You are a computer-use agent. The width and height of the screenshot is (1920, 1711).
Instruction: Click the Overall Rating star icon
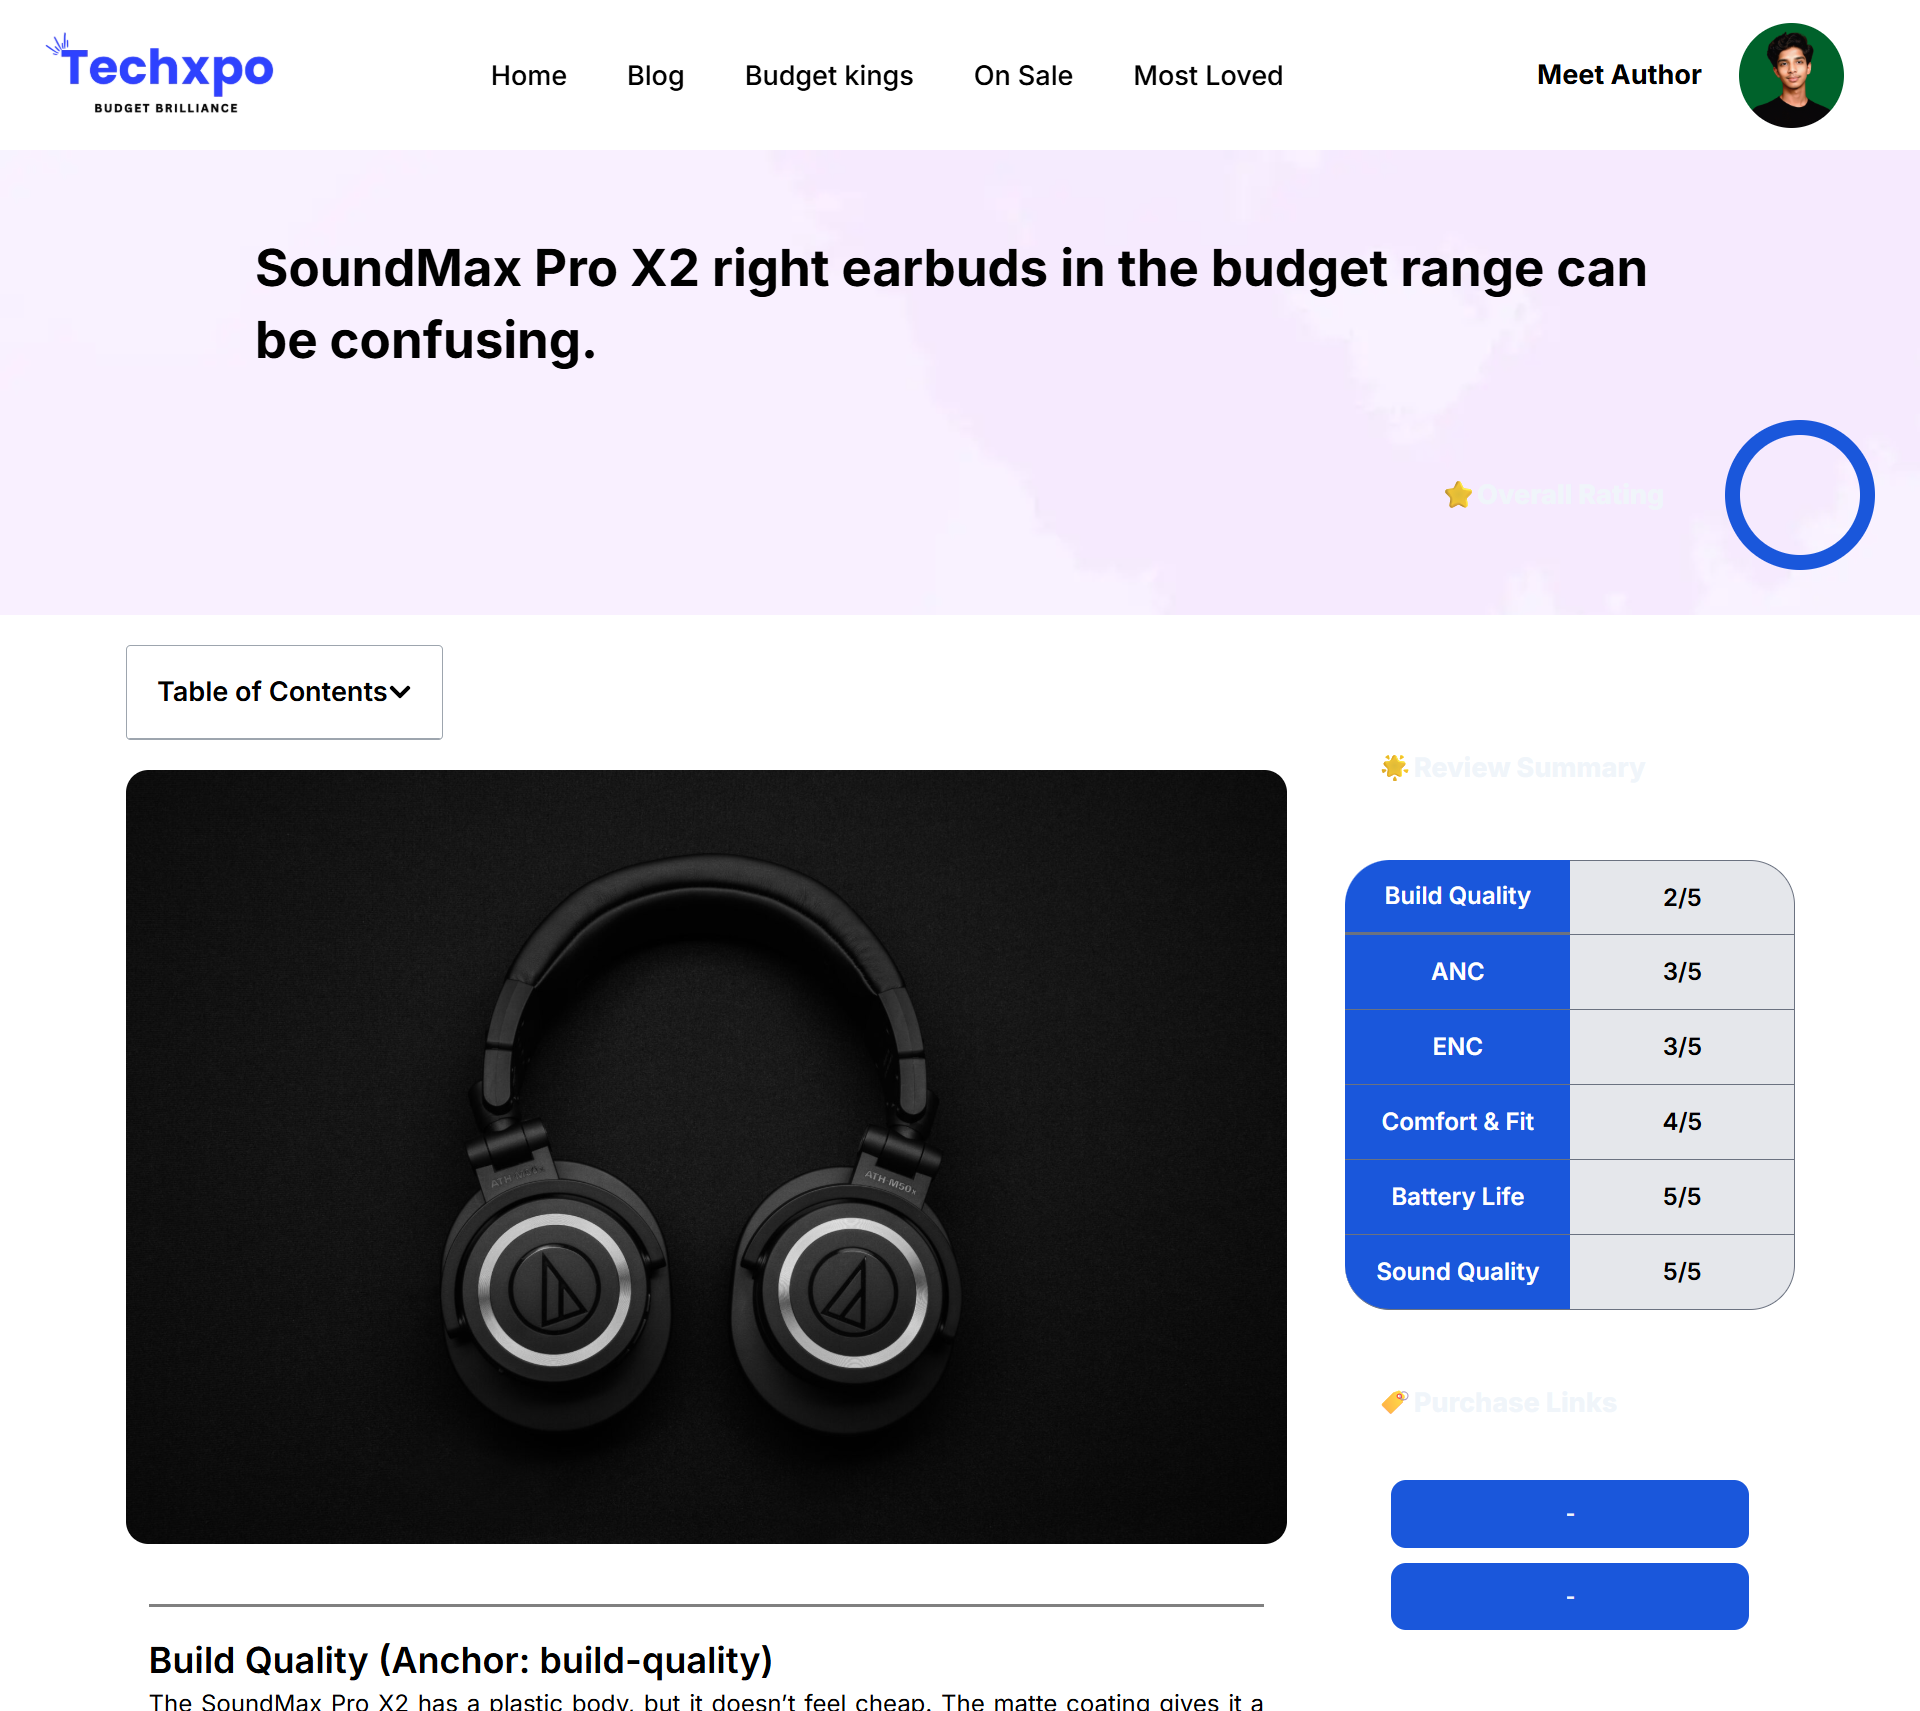pyautogui.click(x=1458, y=495)
